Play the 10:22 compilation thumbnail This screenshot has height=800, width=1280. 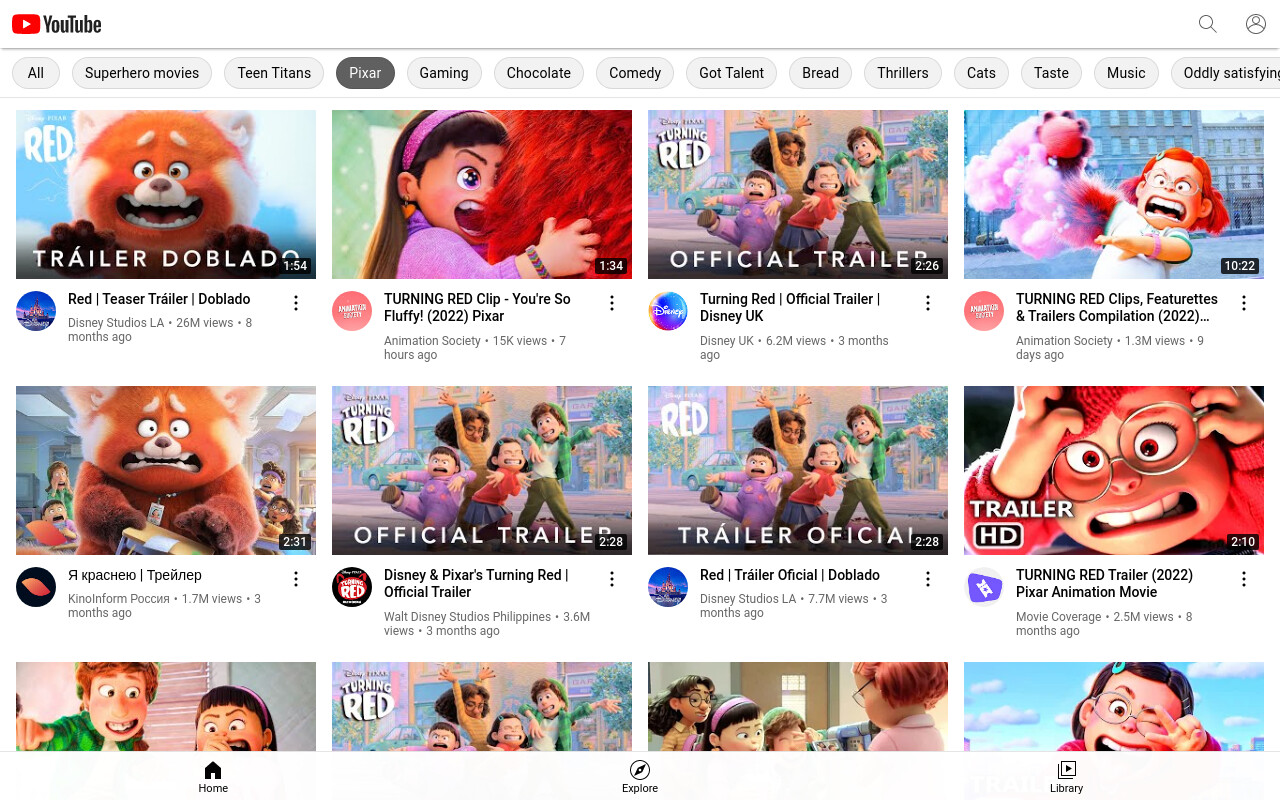point(1114,194)
